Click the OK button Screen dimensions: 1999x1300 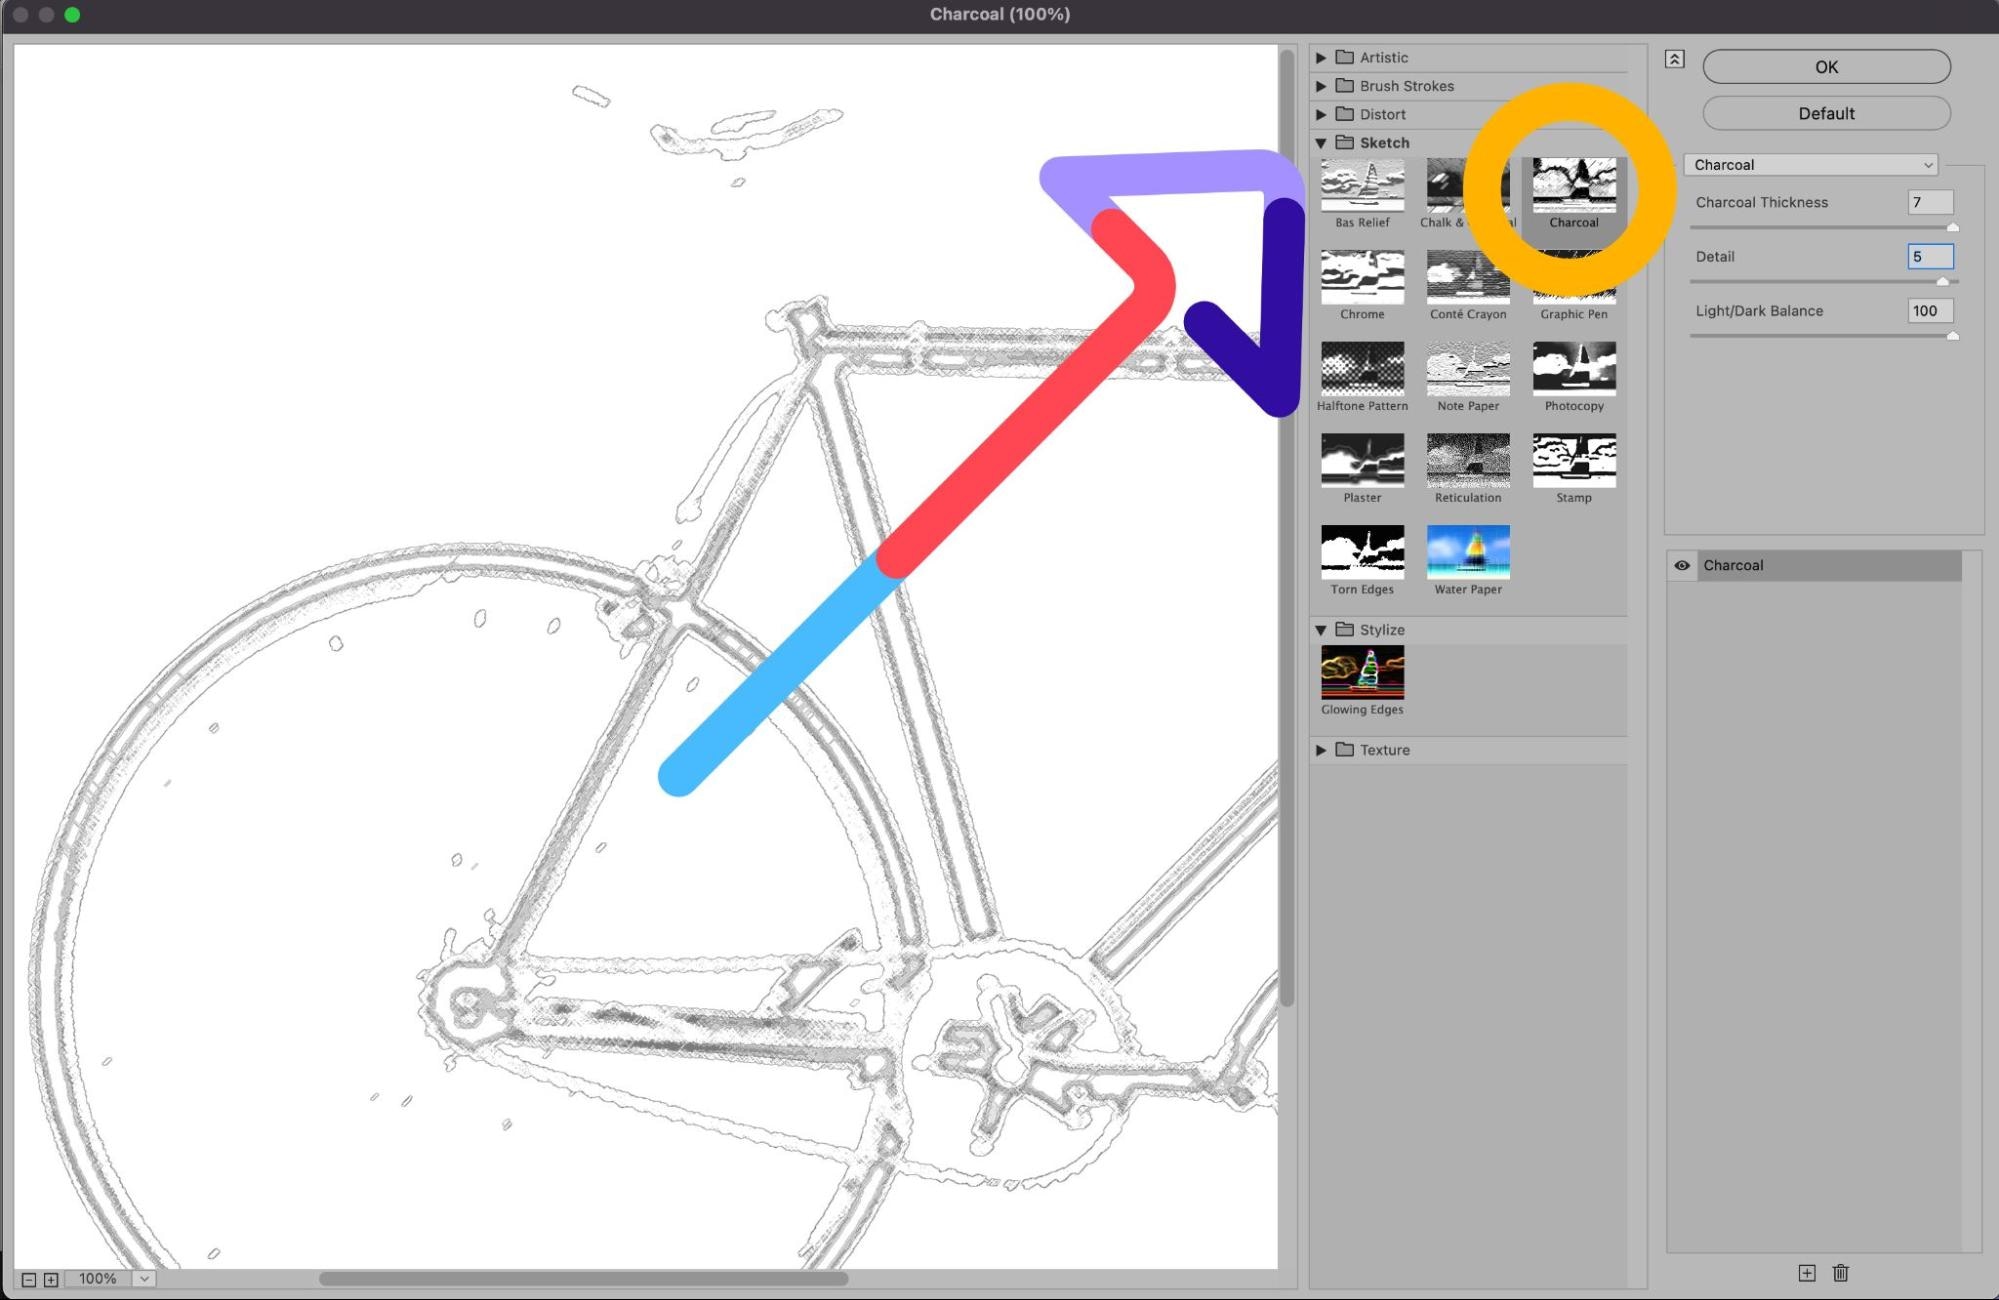point(1825,67)
